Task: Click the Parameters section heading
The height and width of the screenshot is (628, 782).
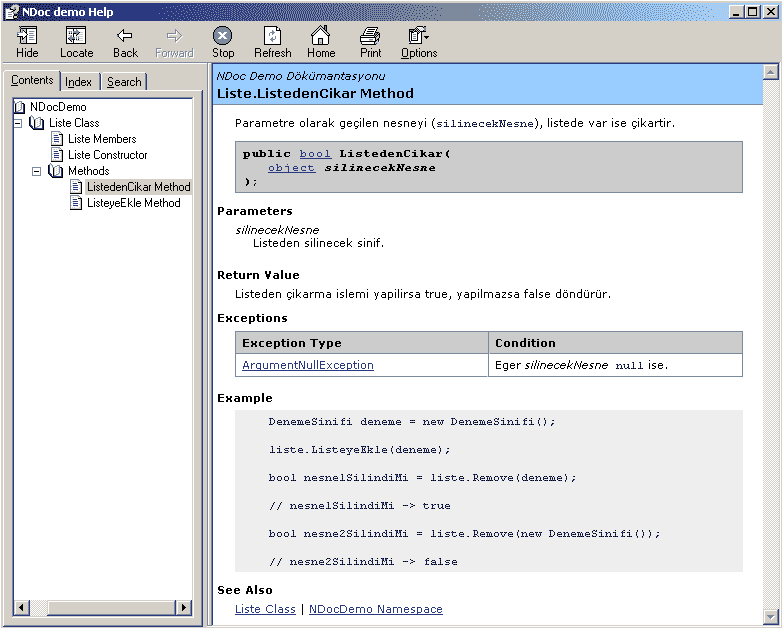Action: point(255,211)
